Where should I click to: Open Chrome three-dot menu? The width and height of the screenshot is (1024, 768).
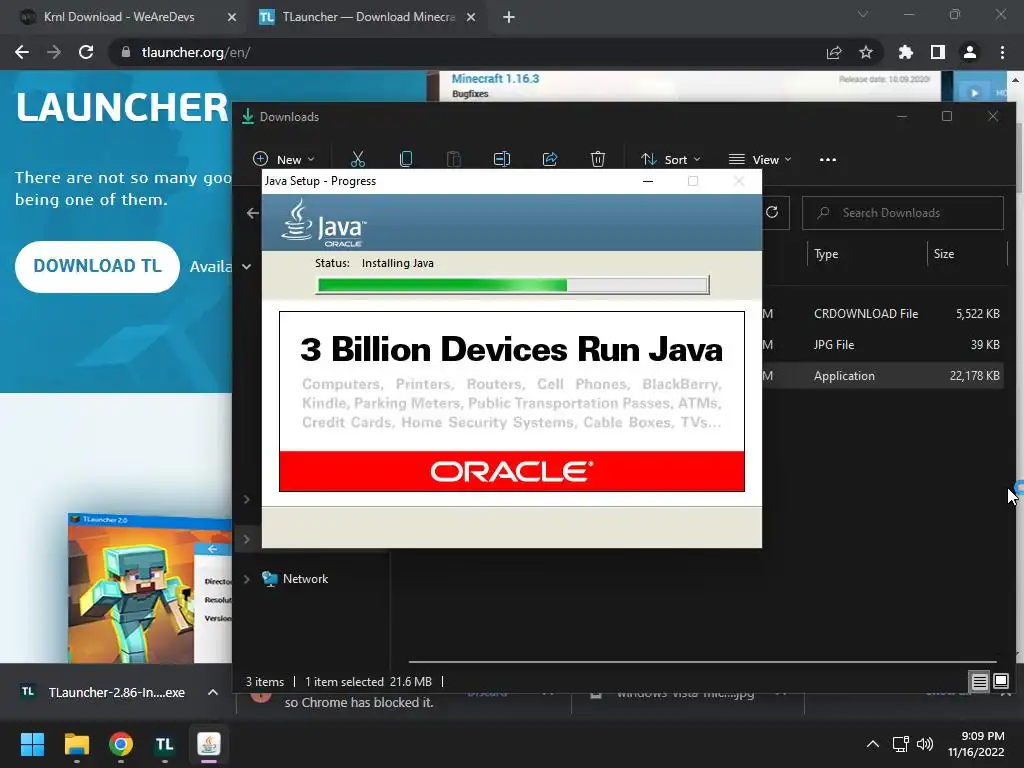point(1002,52)
